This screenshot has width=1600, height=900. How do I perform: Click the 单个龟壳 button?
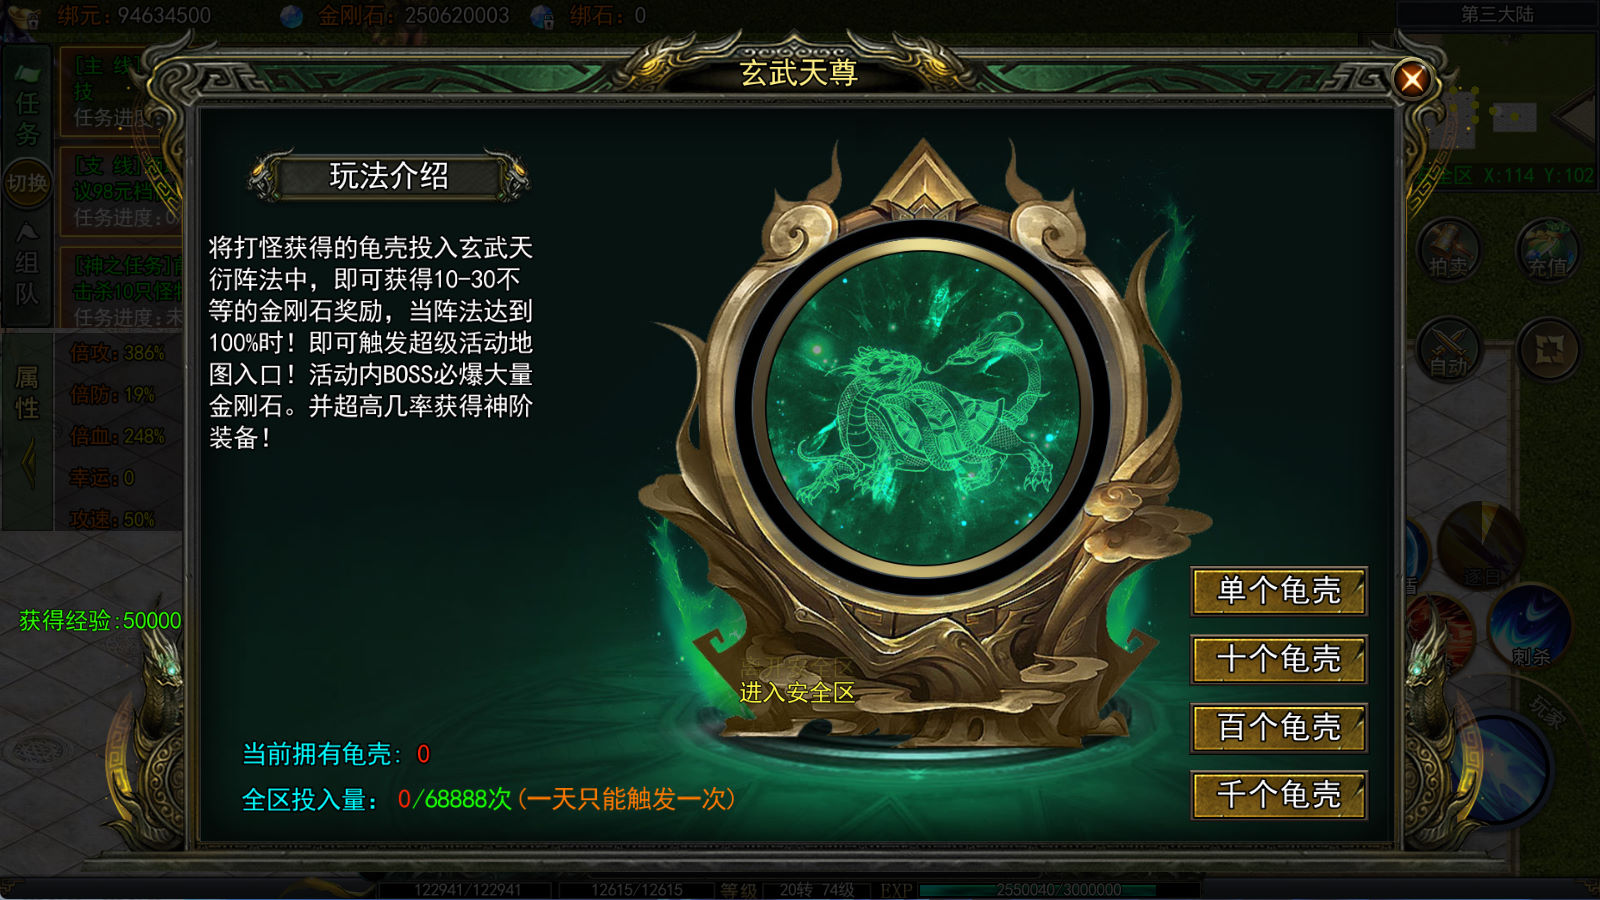point(1279,591)
